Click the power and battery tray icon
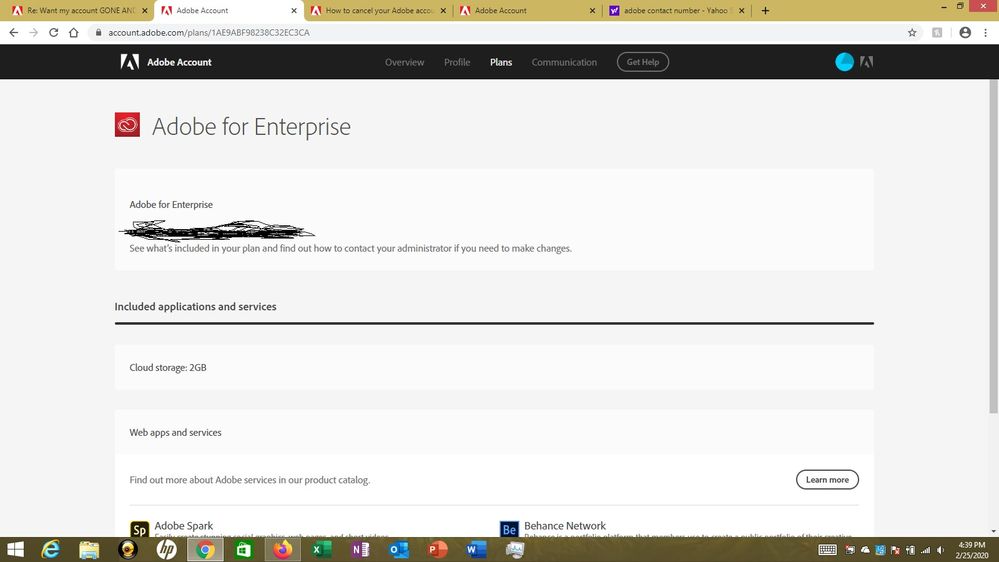Viewport: 999px width, 562px height. [910, 550]
